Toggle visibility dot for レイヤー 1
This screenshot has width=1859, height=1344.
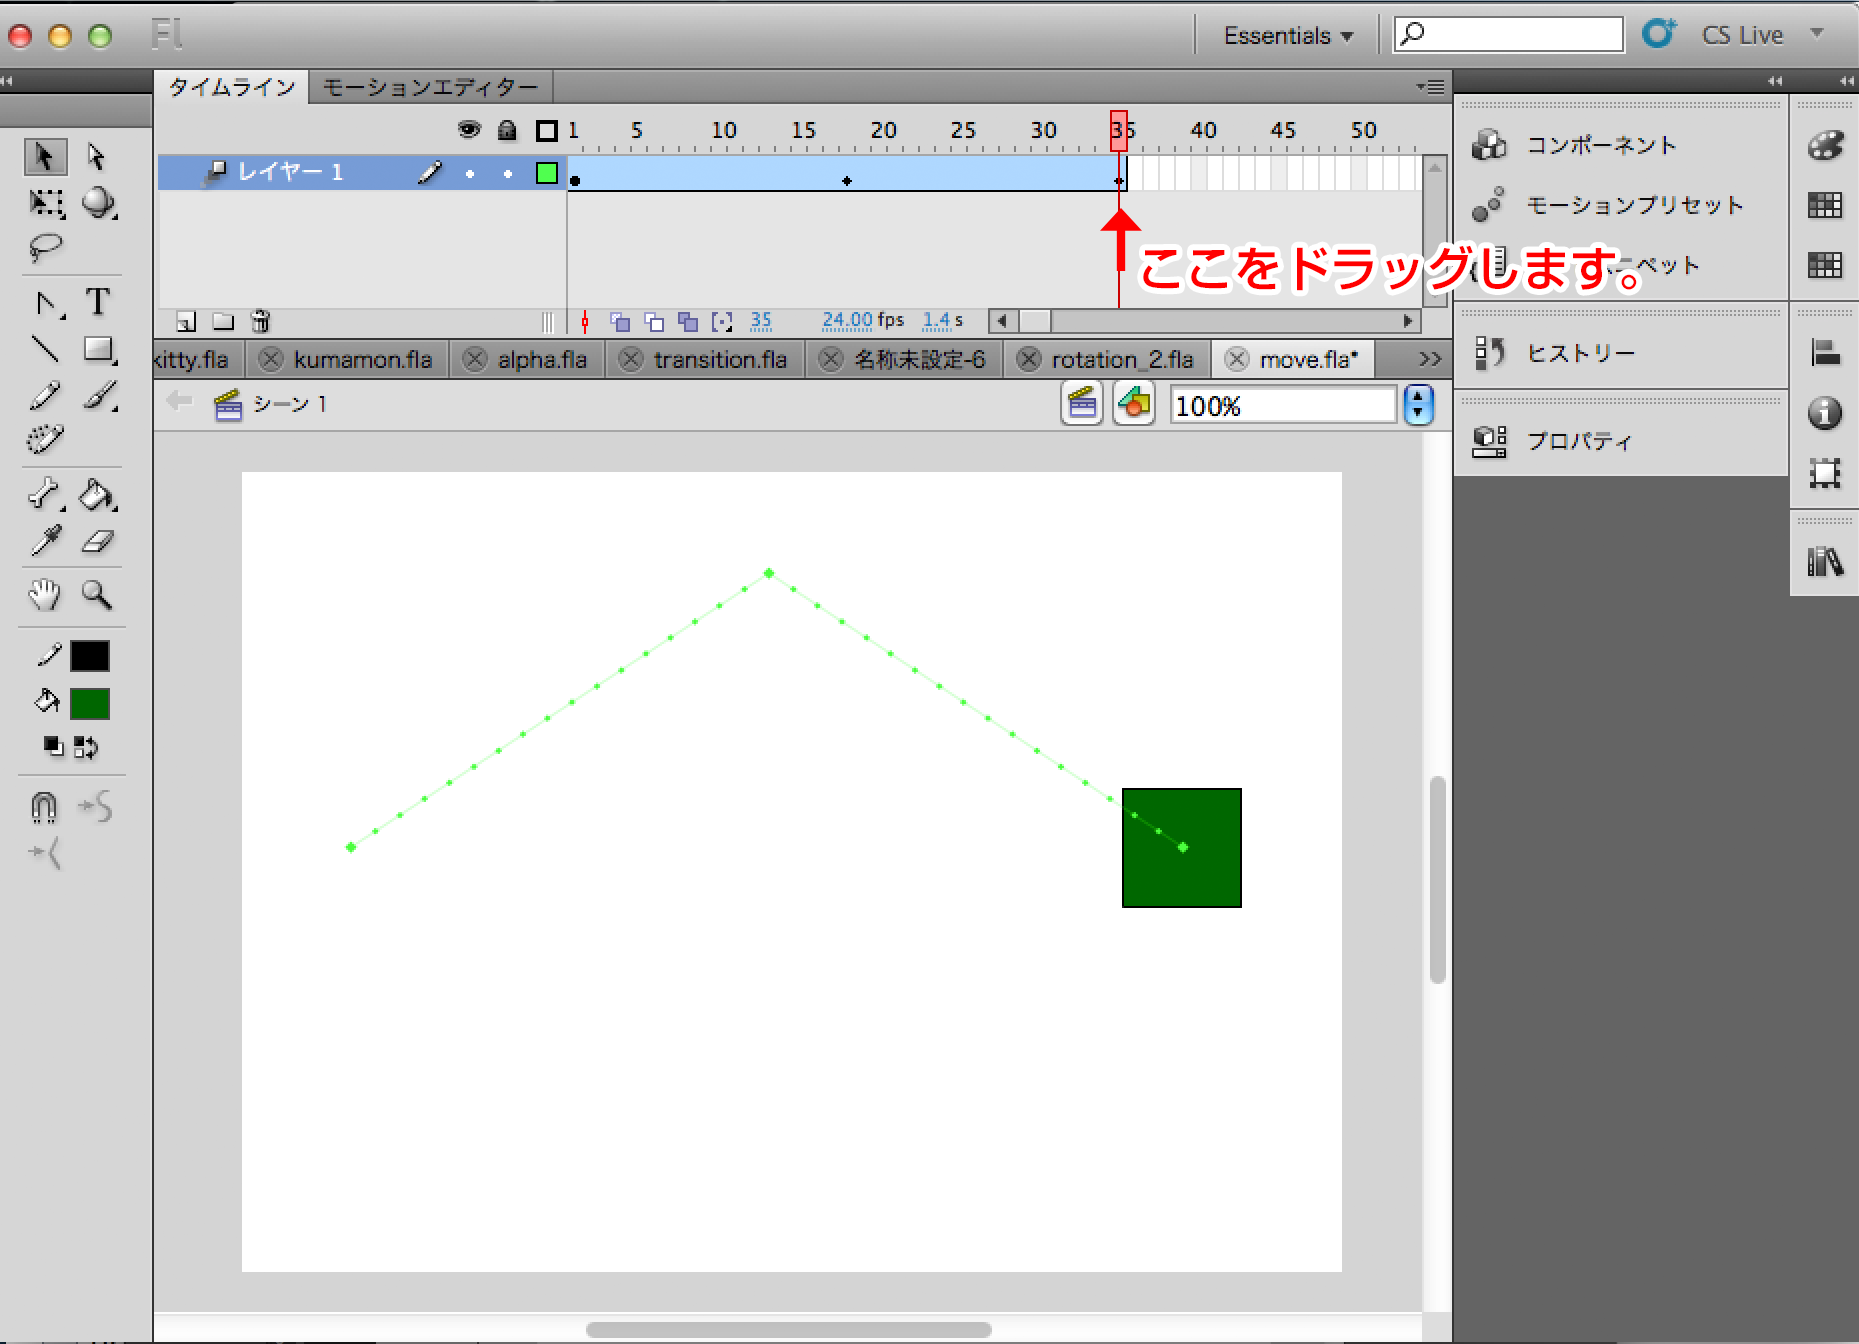(470, 174)
